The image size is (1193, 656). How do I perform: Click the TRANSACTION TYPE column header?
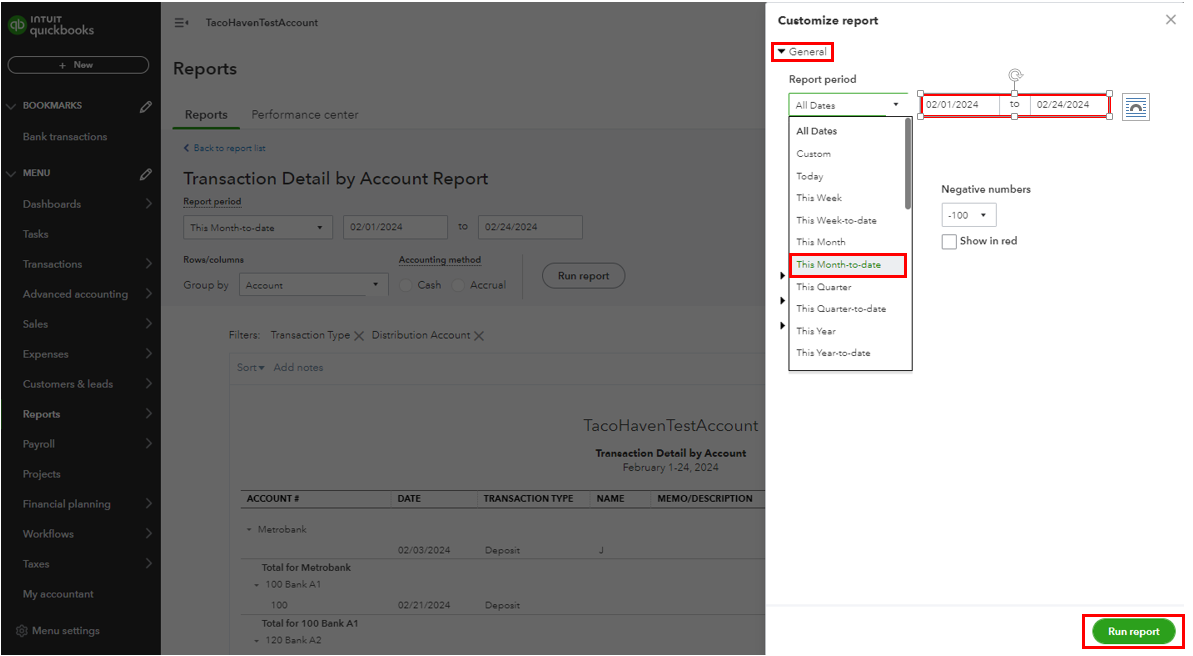[x=528, y=499]
